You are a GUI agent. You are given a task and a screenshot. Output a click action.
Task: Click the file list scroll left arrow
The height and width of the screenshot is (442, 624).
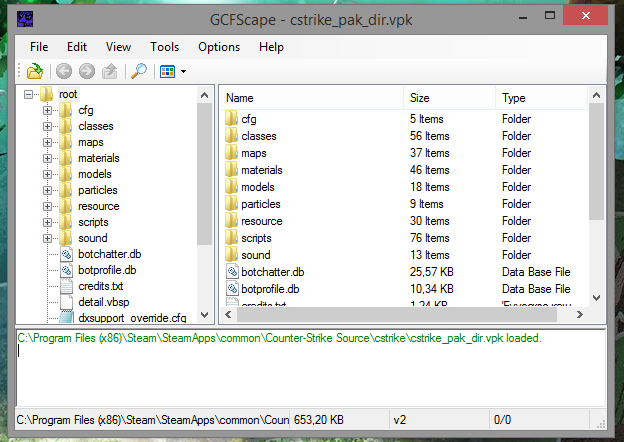(228, 315)
